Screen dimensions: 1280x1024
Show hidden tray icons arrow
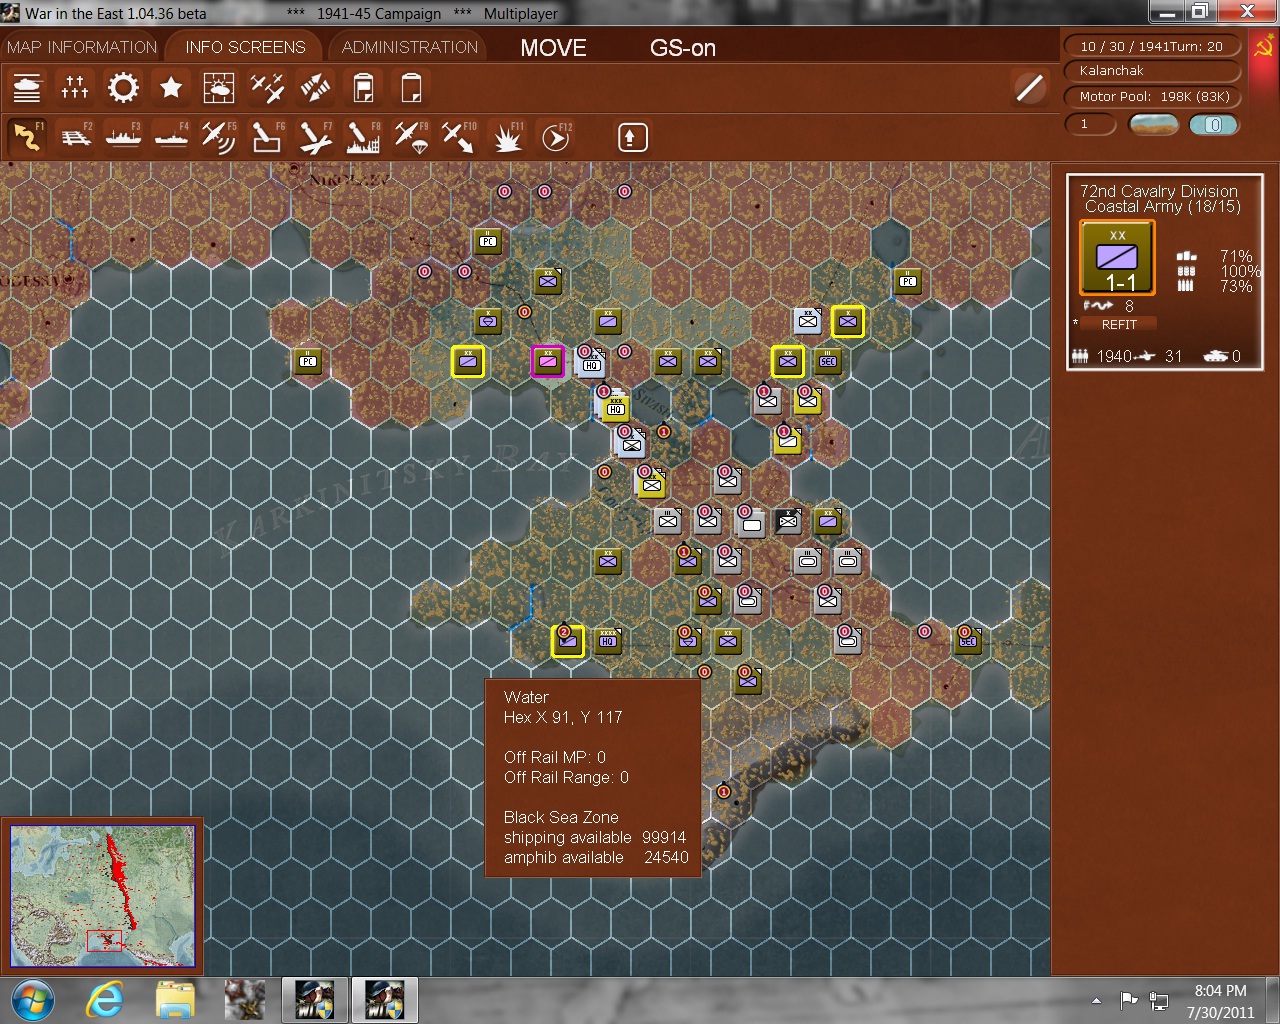coord(1096,1000)
